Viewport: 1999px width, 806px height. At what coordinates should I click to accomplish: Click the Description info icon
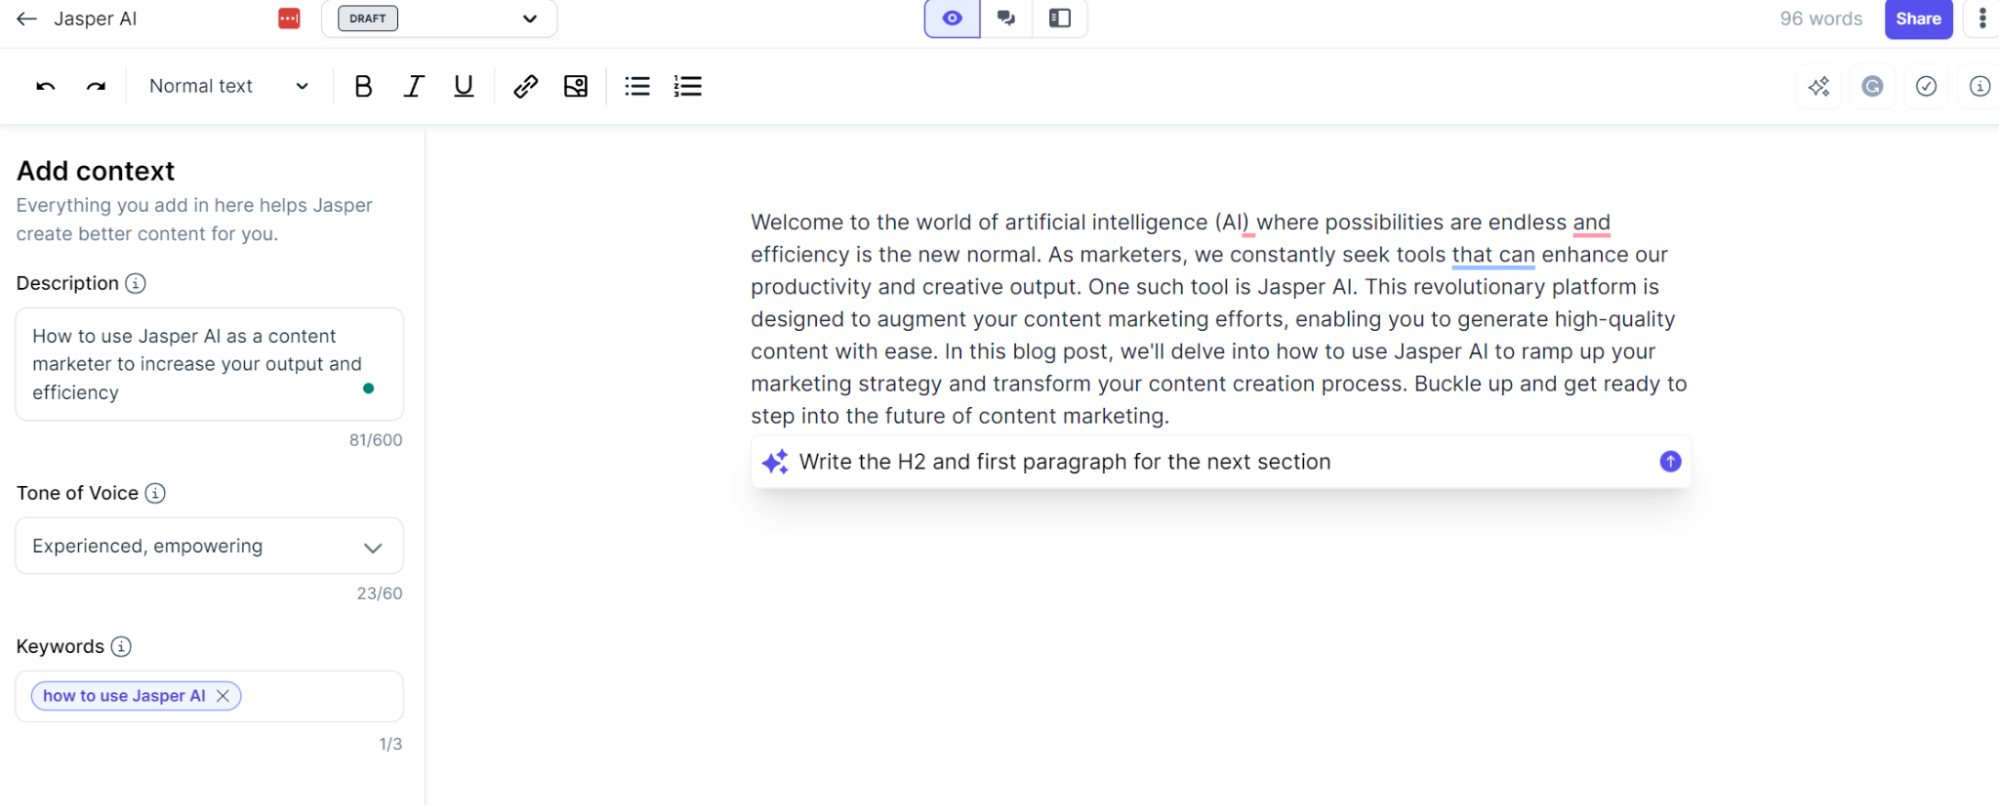tap(136, 284)
